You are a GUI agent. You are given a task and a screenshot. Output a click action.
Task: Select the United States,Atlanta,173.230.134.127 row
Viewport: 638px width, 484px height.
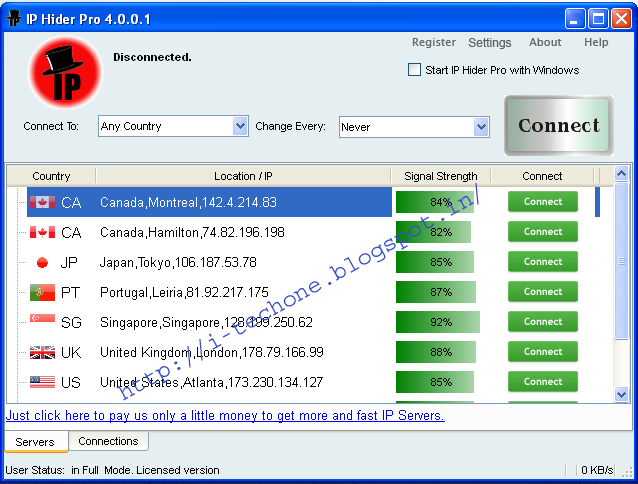coord(210,382)
